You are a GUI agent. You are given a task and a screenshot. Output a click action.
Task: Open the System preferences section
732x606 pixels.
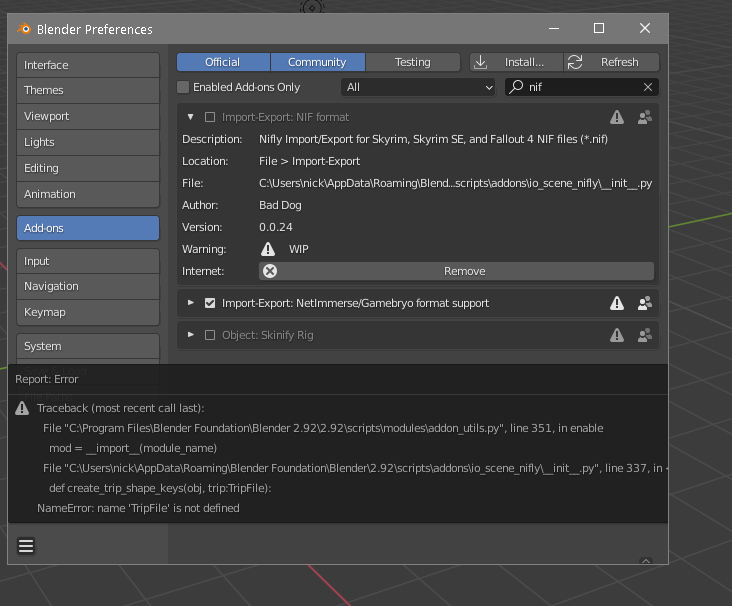pos(88,346)
